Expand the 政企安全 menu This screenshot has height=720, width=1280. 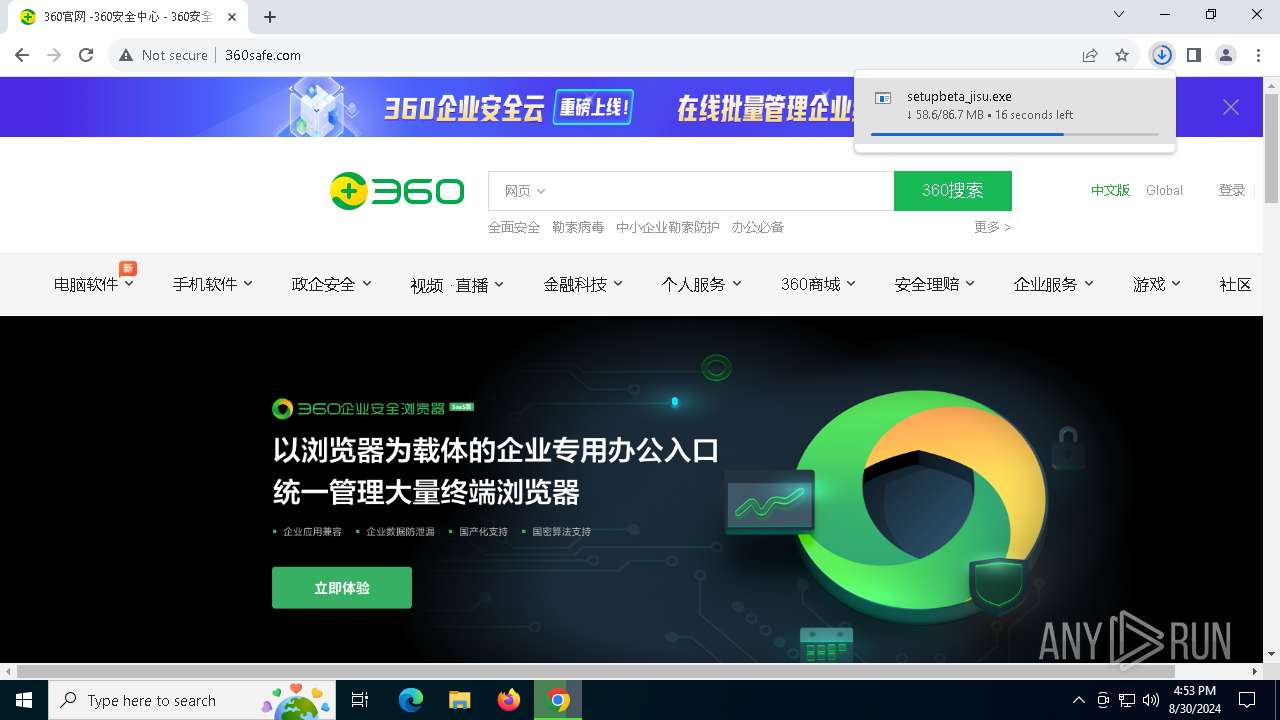(x=331, y=284)
